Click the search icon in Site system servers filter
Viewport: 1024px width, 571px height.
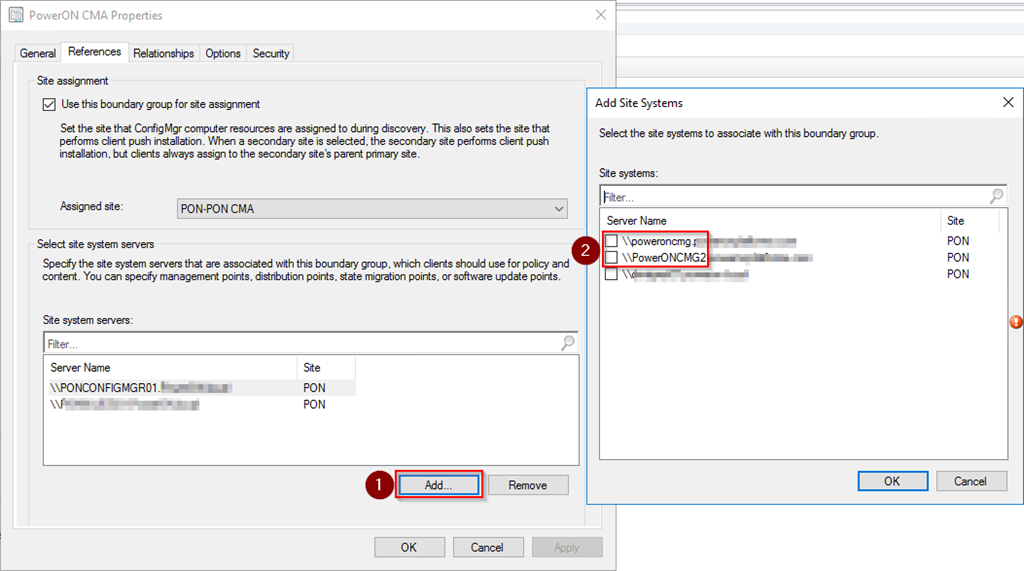pos(568,343)
